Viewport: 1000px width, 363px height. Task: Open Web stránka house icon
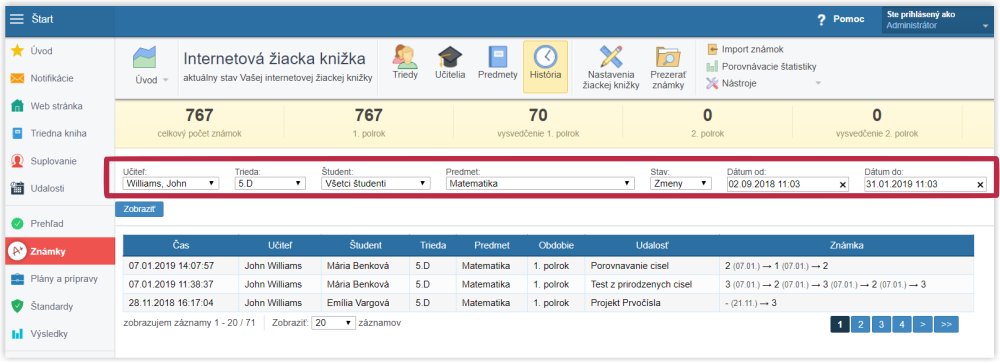point(18,106)
